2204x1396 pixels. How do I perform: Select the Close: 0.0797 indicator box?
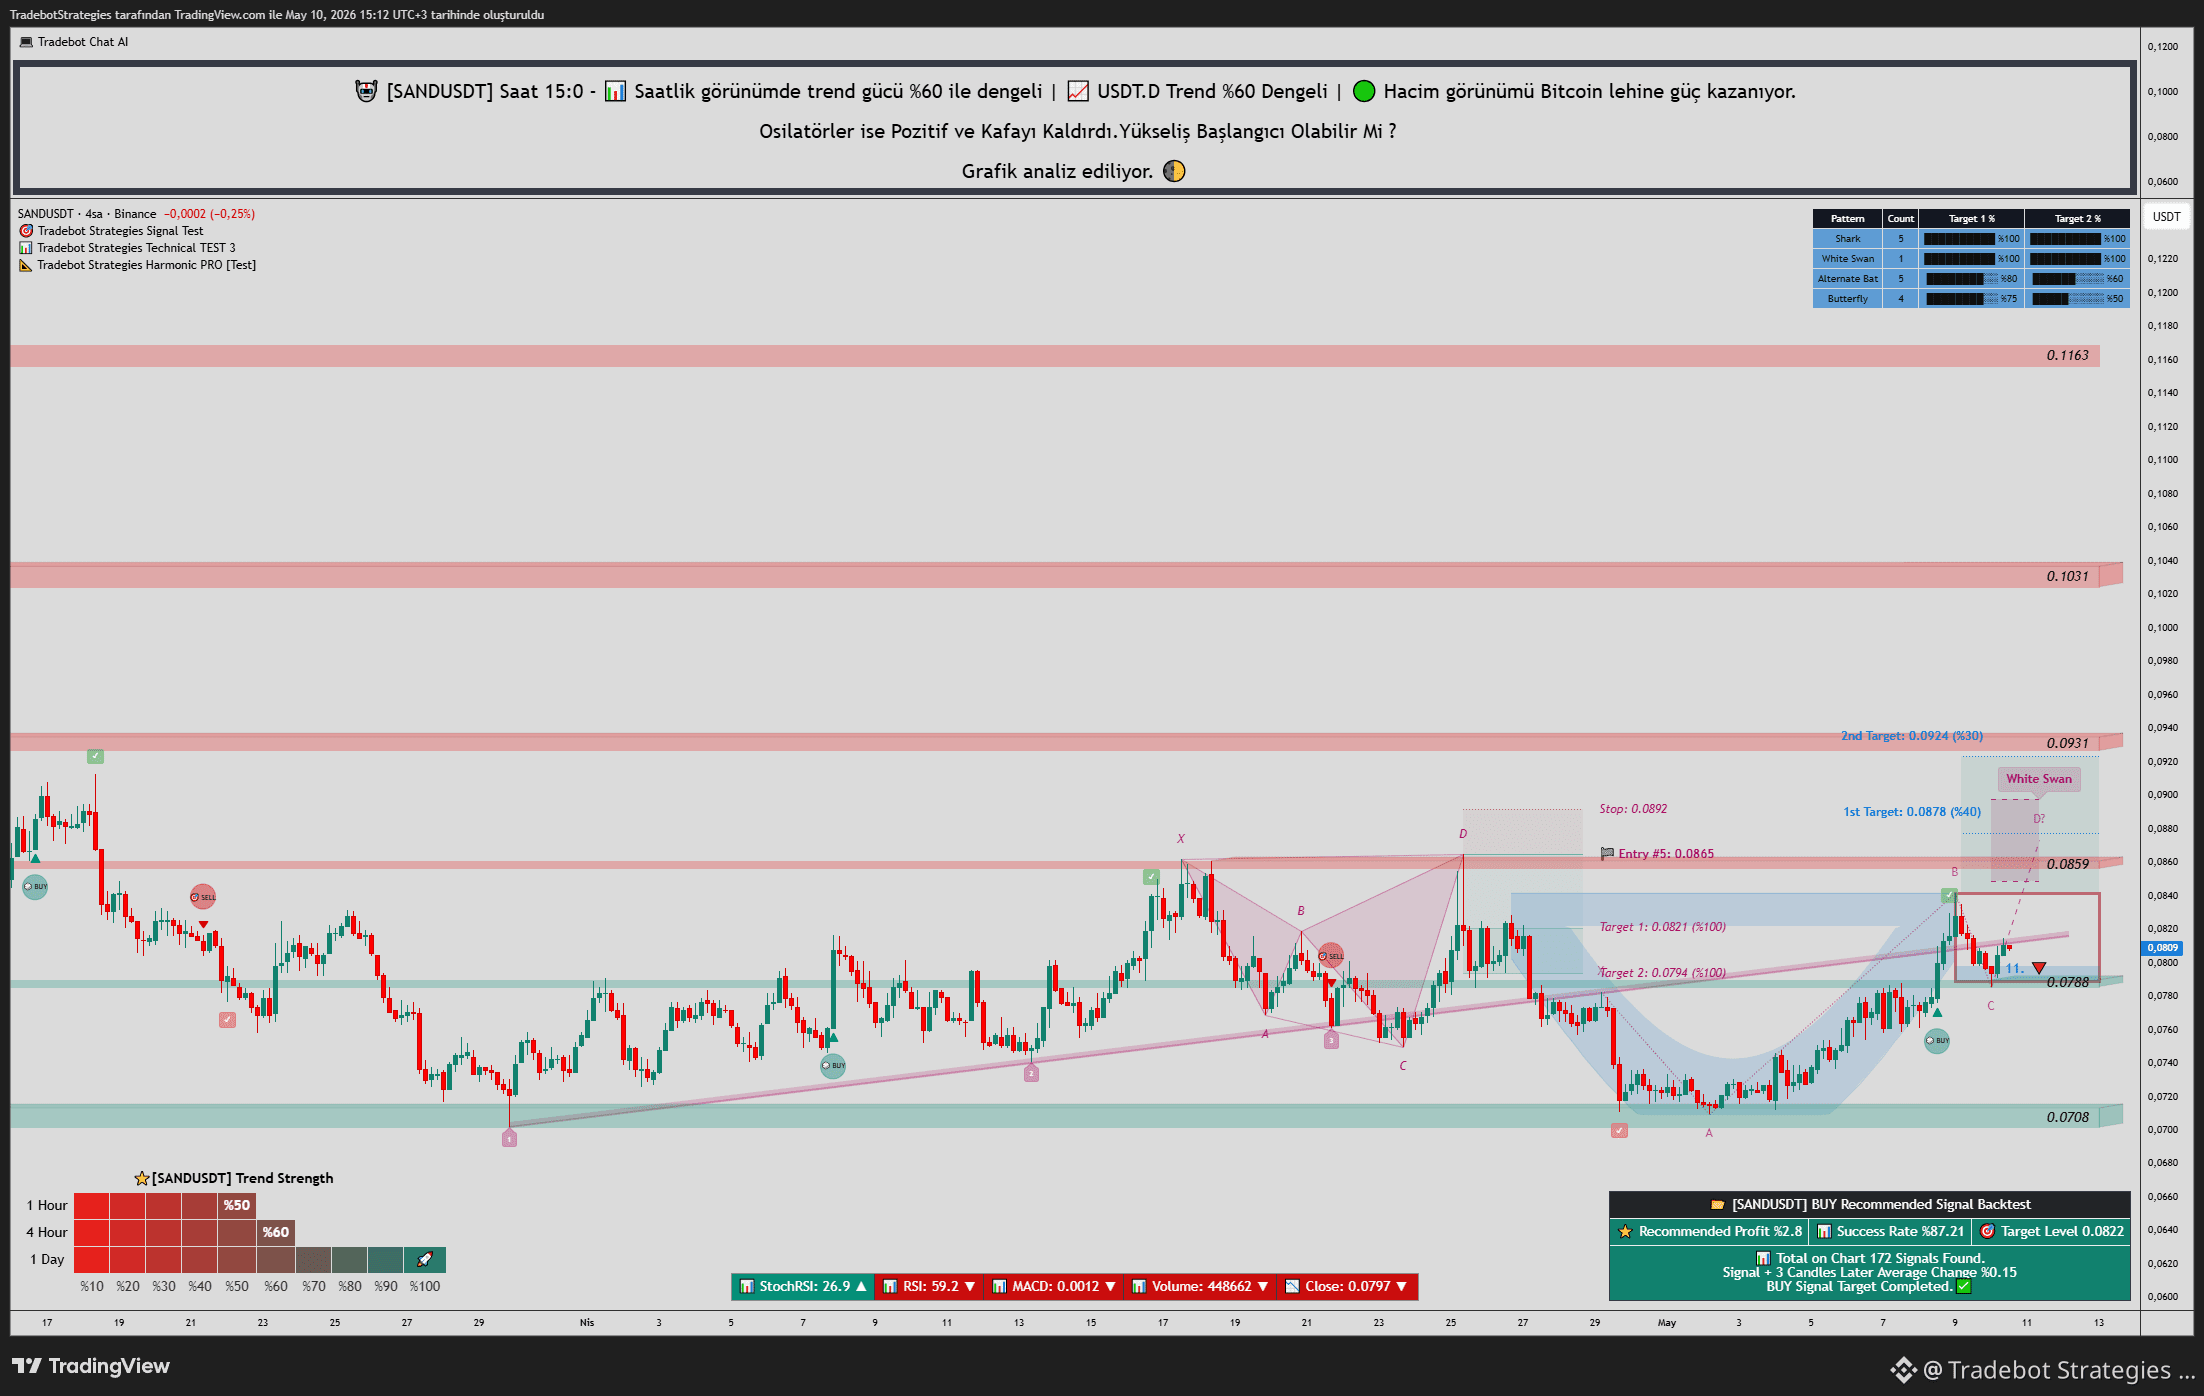click(x=1347, y=1287)
